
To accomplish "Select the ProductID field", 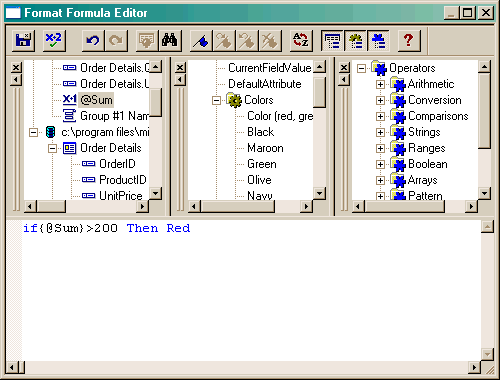I will (x=123, y=180).
